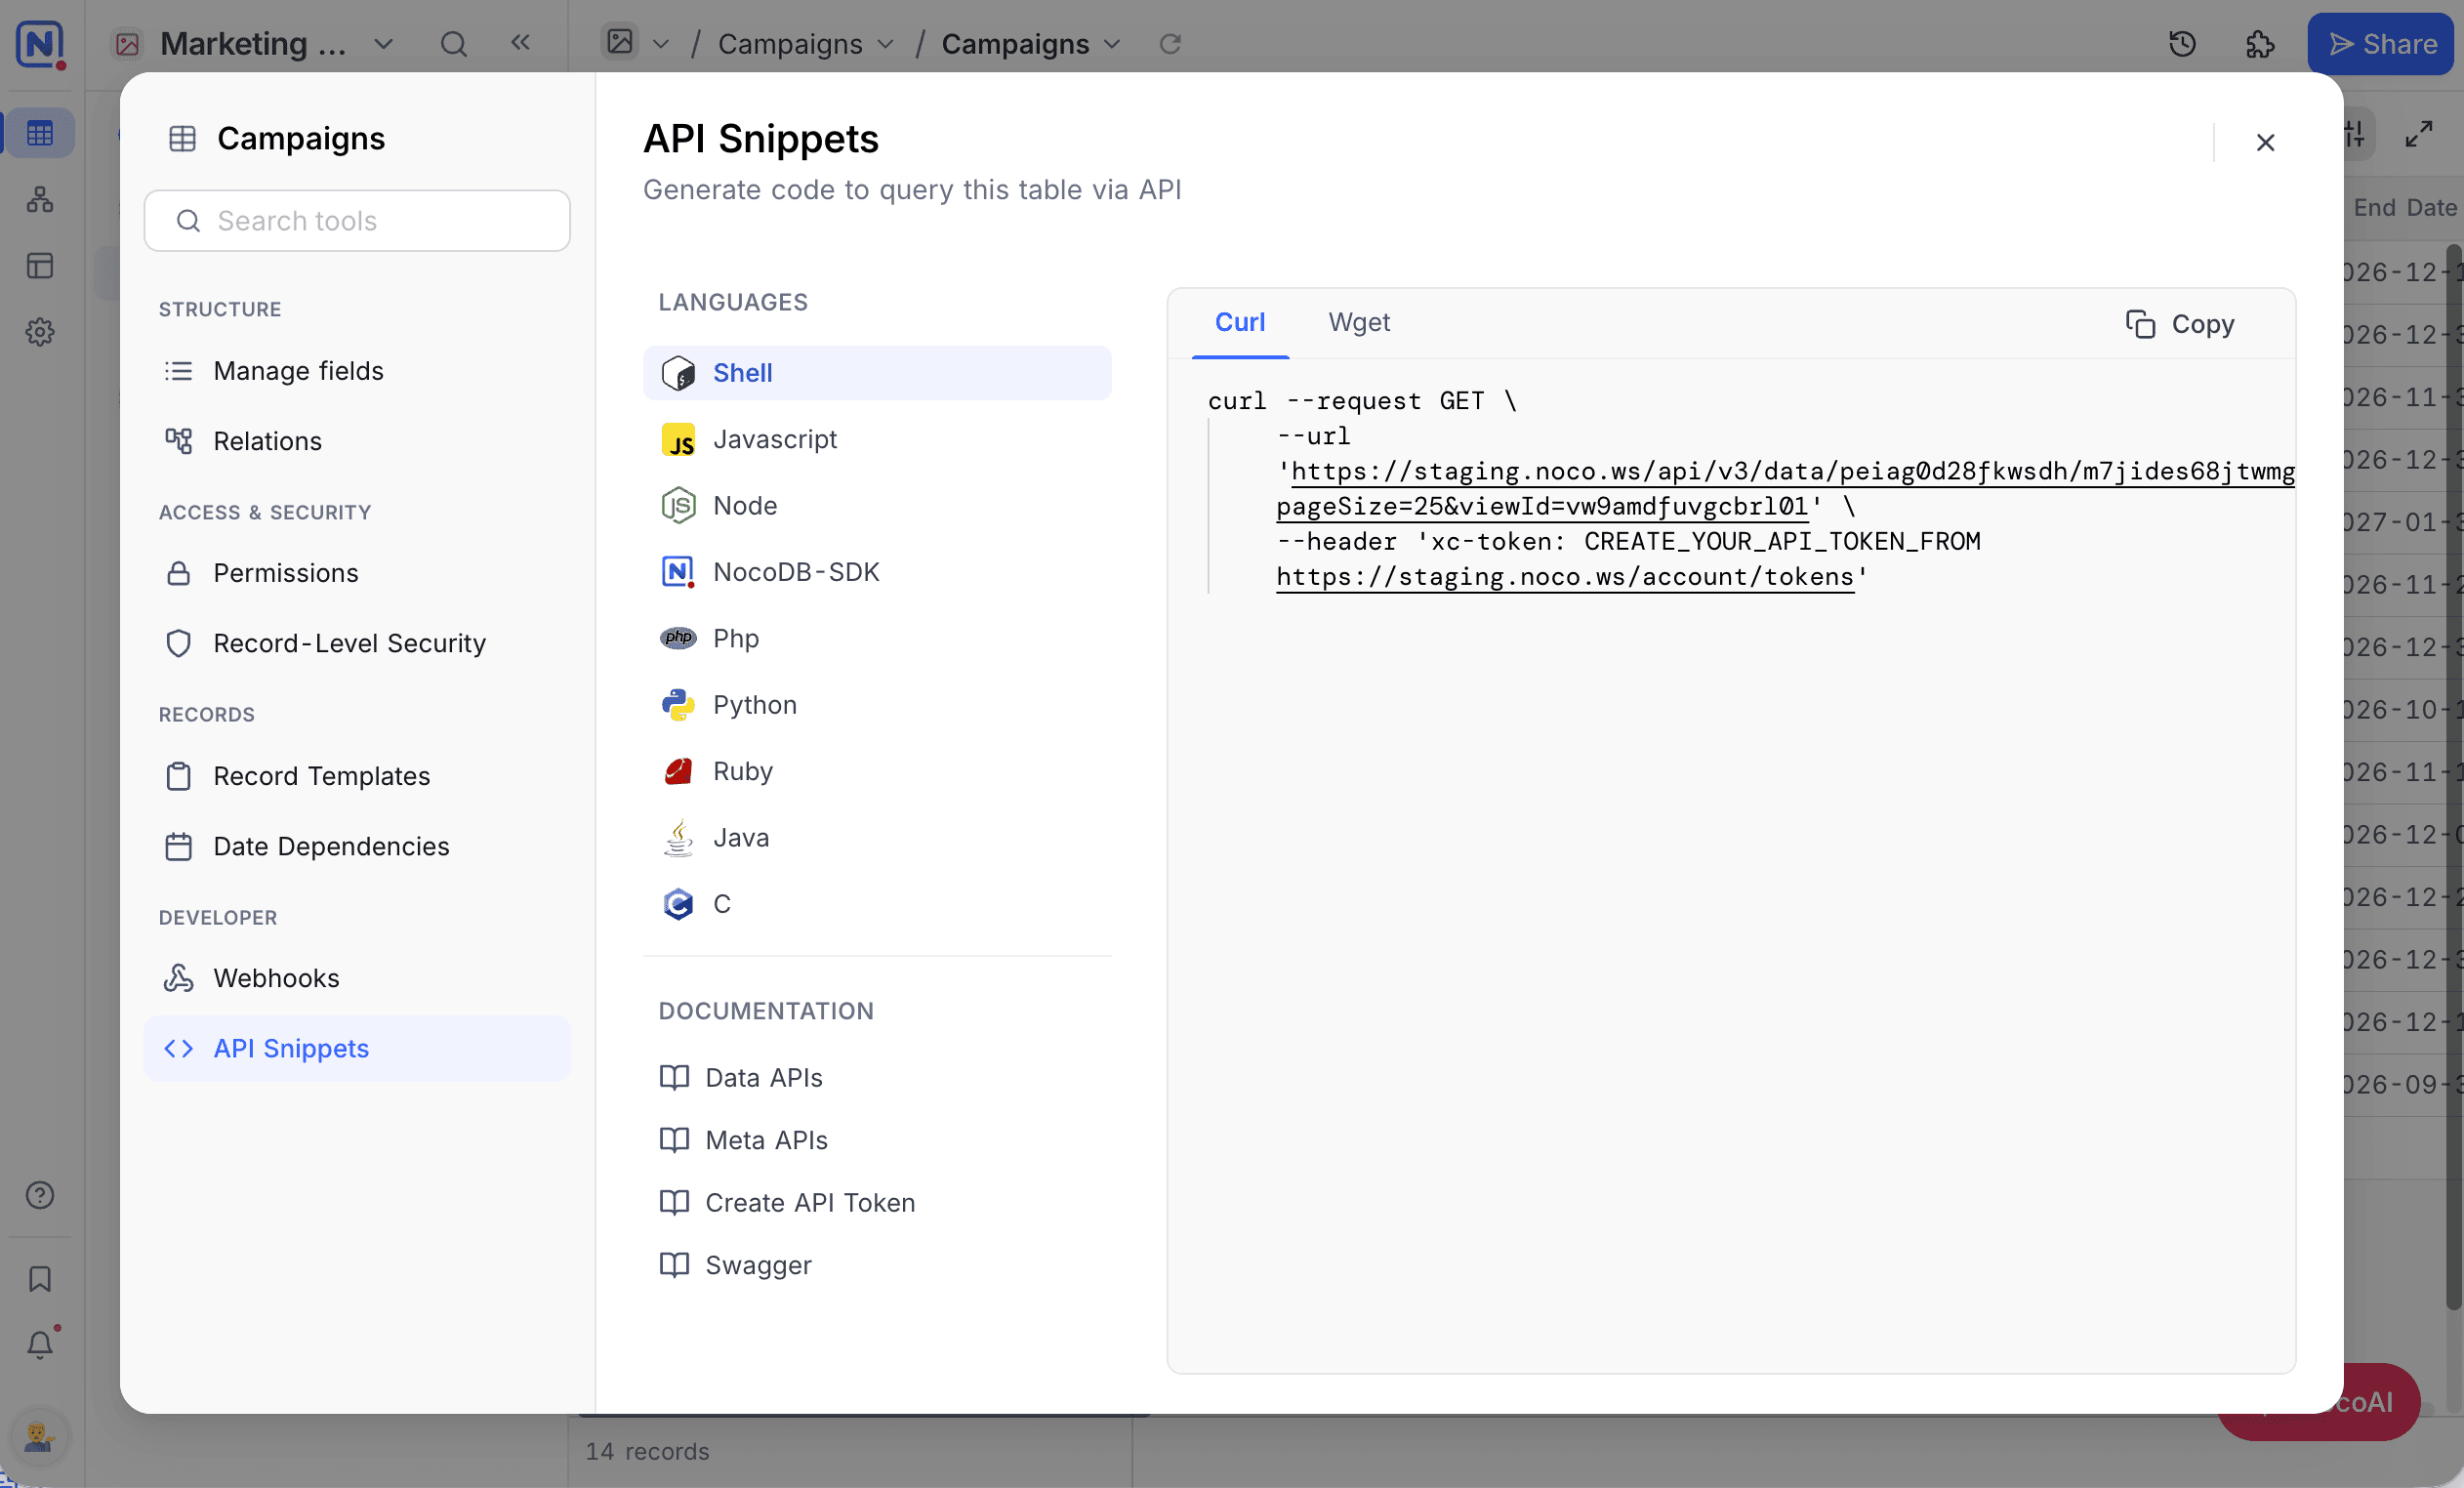Open the Date Dependencies tool

click(x=357, y=846)
